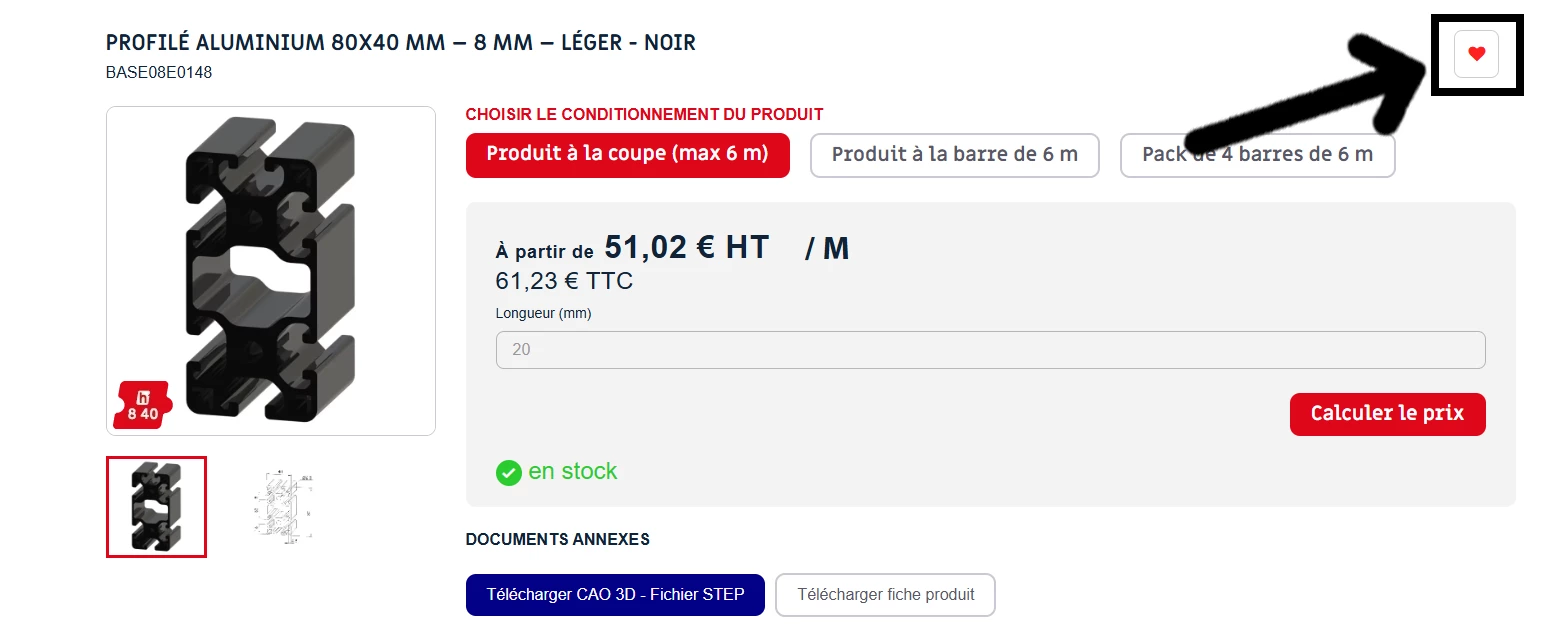Image resolution: width=1567 pixels, height=636 pixels.
Task: Pick 'Pack de 4 barres de 6 m' option
Action: click(x=1257, y=155)
